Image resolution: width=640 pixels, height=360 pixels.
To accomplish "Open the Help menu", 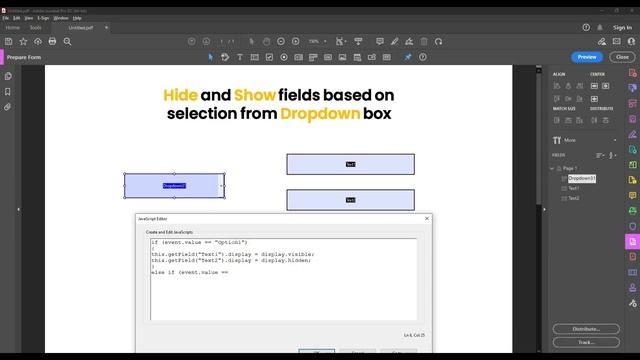I will (x=77, y=18).
